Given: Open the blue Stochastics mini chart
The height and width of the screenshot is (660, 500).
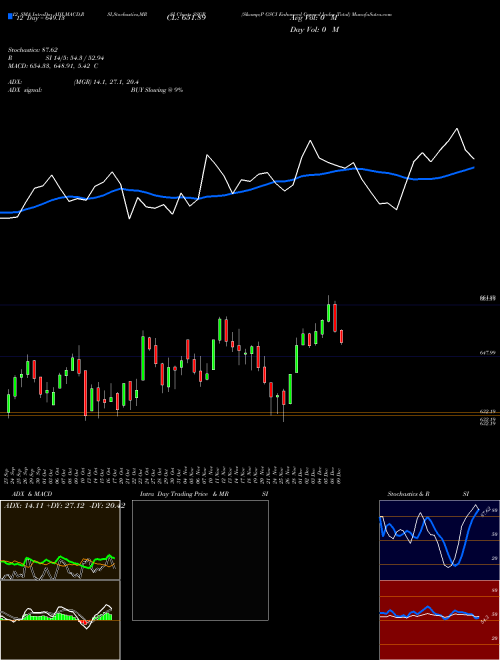Looking at the screenshot, I should (x=439, y=540).
